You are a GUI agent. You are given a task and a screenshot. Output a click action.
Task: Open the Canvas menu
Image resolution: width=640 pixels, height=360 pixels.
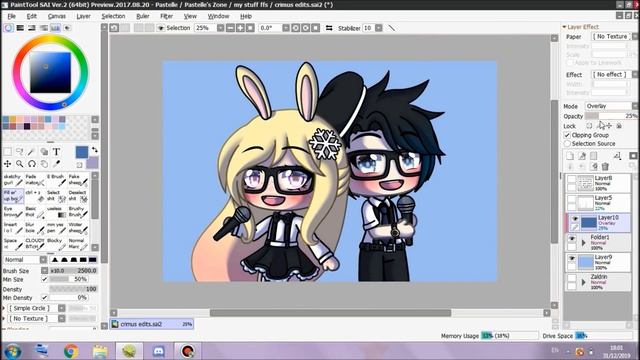click(57, 16)
